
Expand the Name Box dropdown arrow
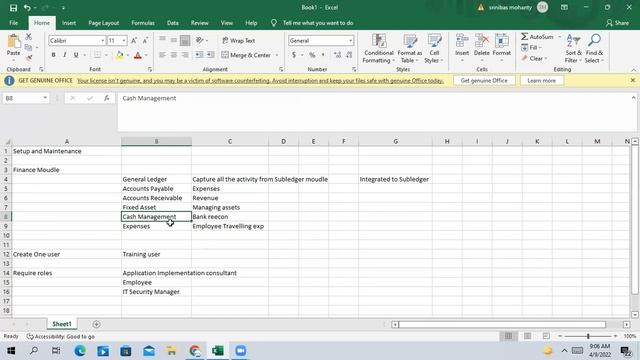pos(45,98)
